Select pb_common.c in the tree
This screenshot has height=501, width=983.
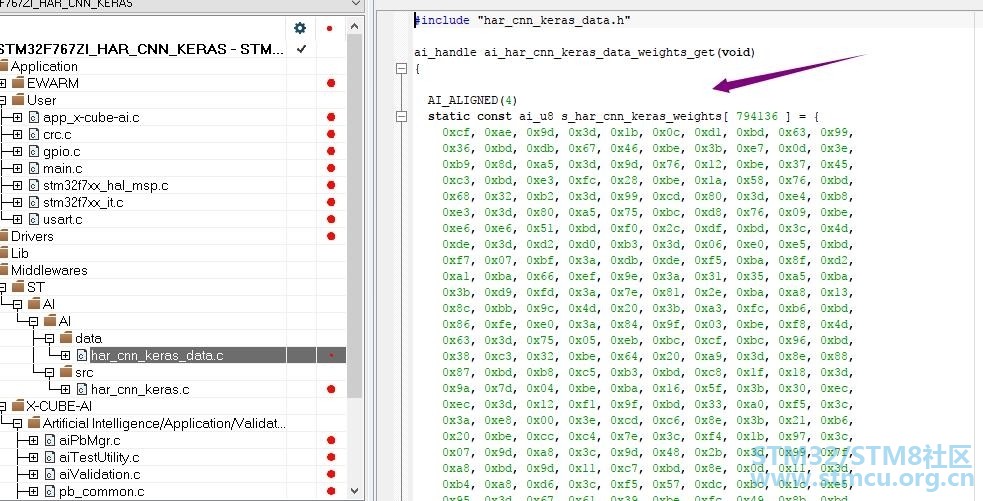tap(102, 492)
